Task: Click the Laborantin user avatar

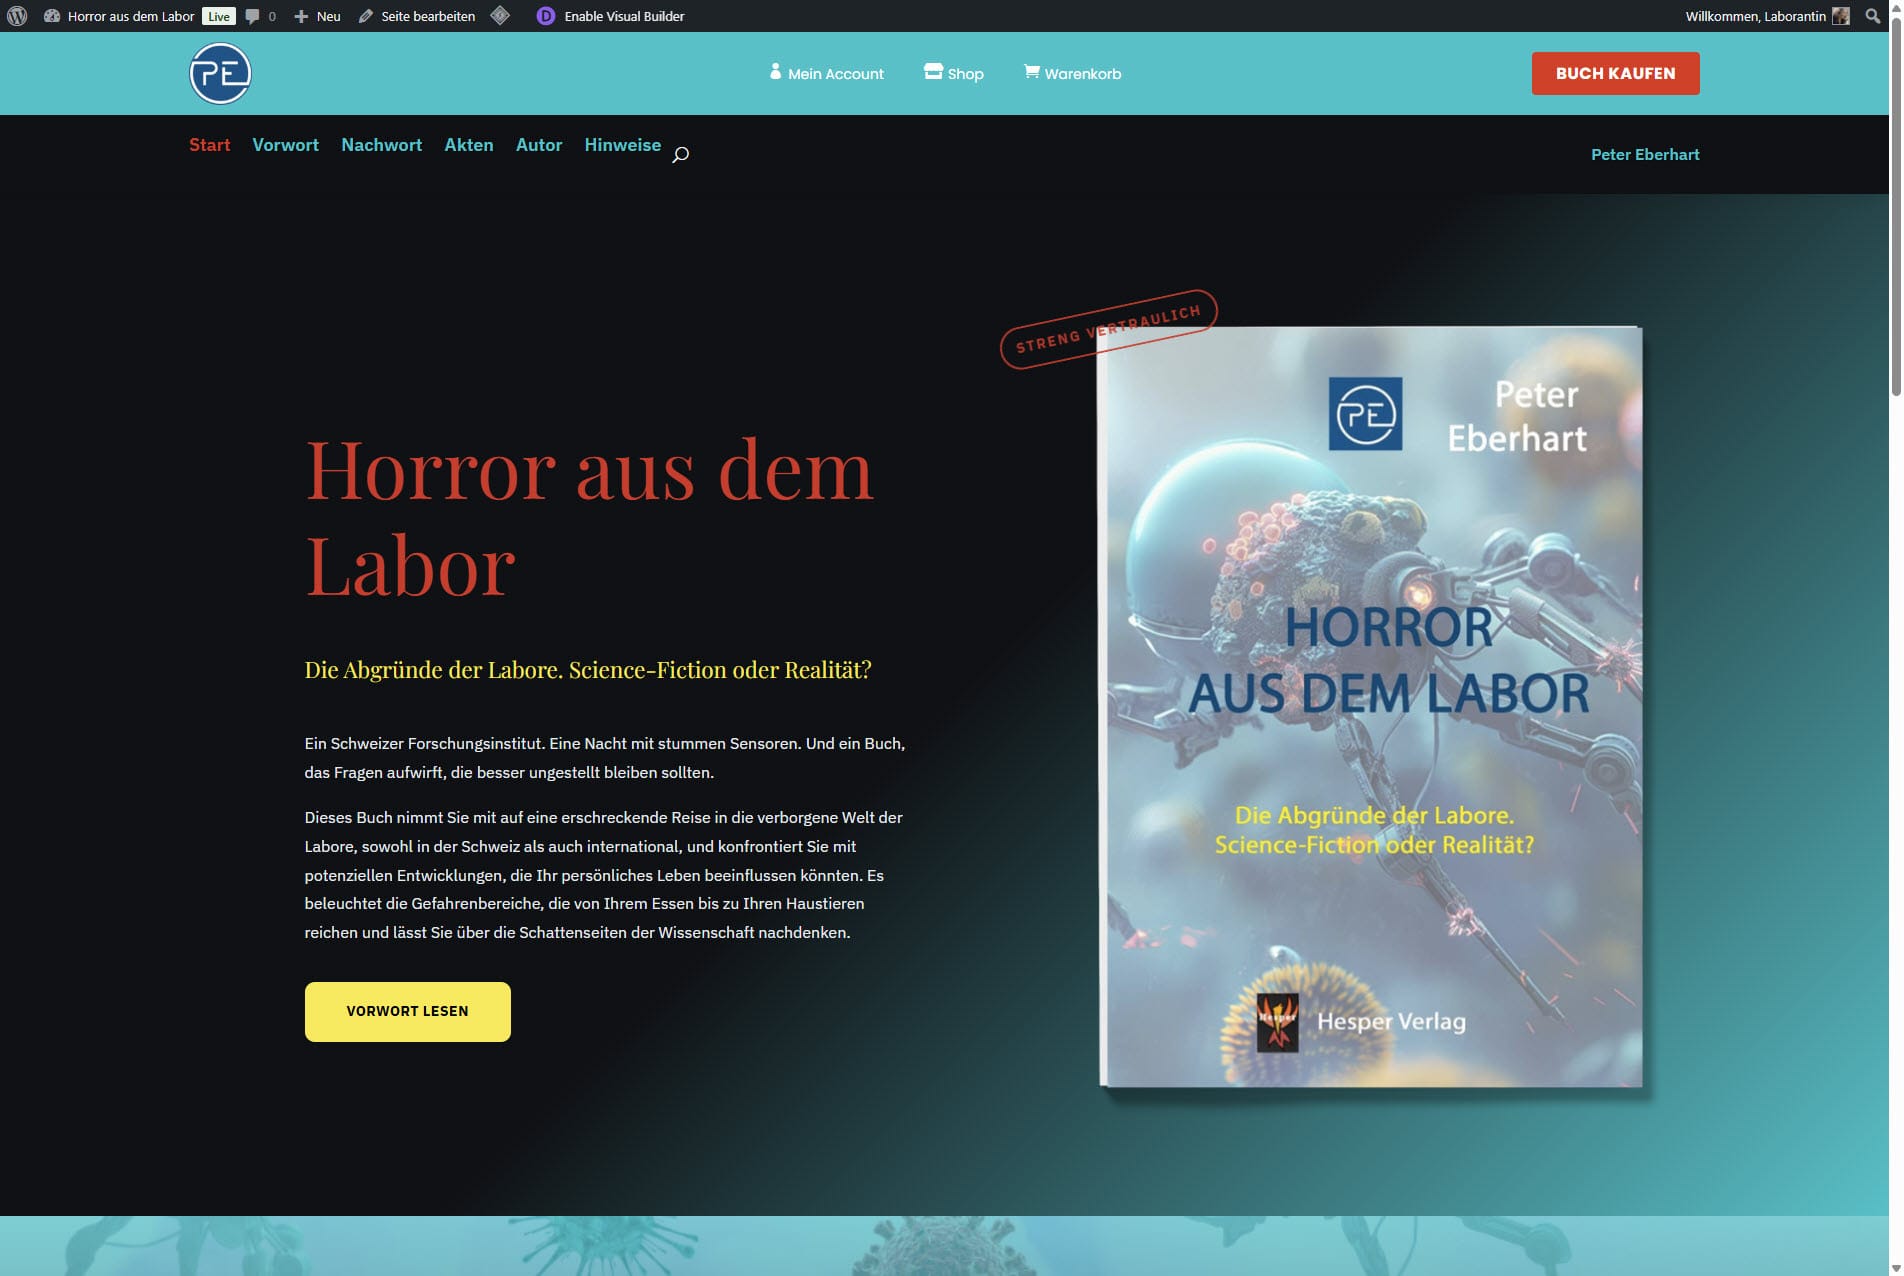Action: pos(1840,16)
